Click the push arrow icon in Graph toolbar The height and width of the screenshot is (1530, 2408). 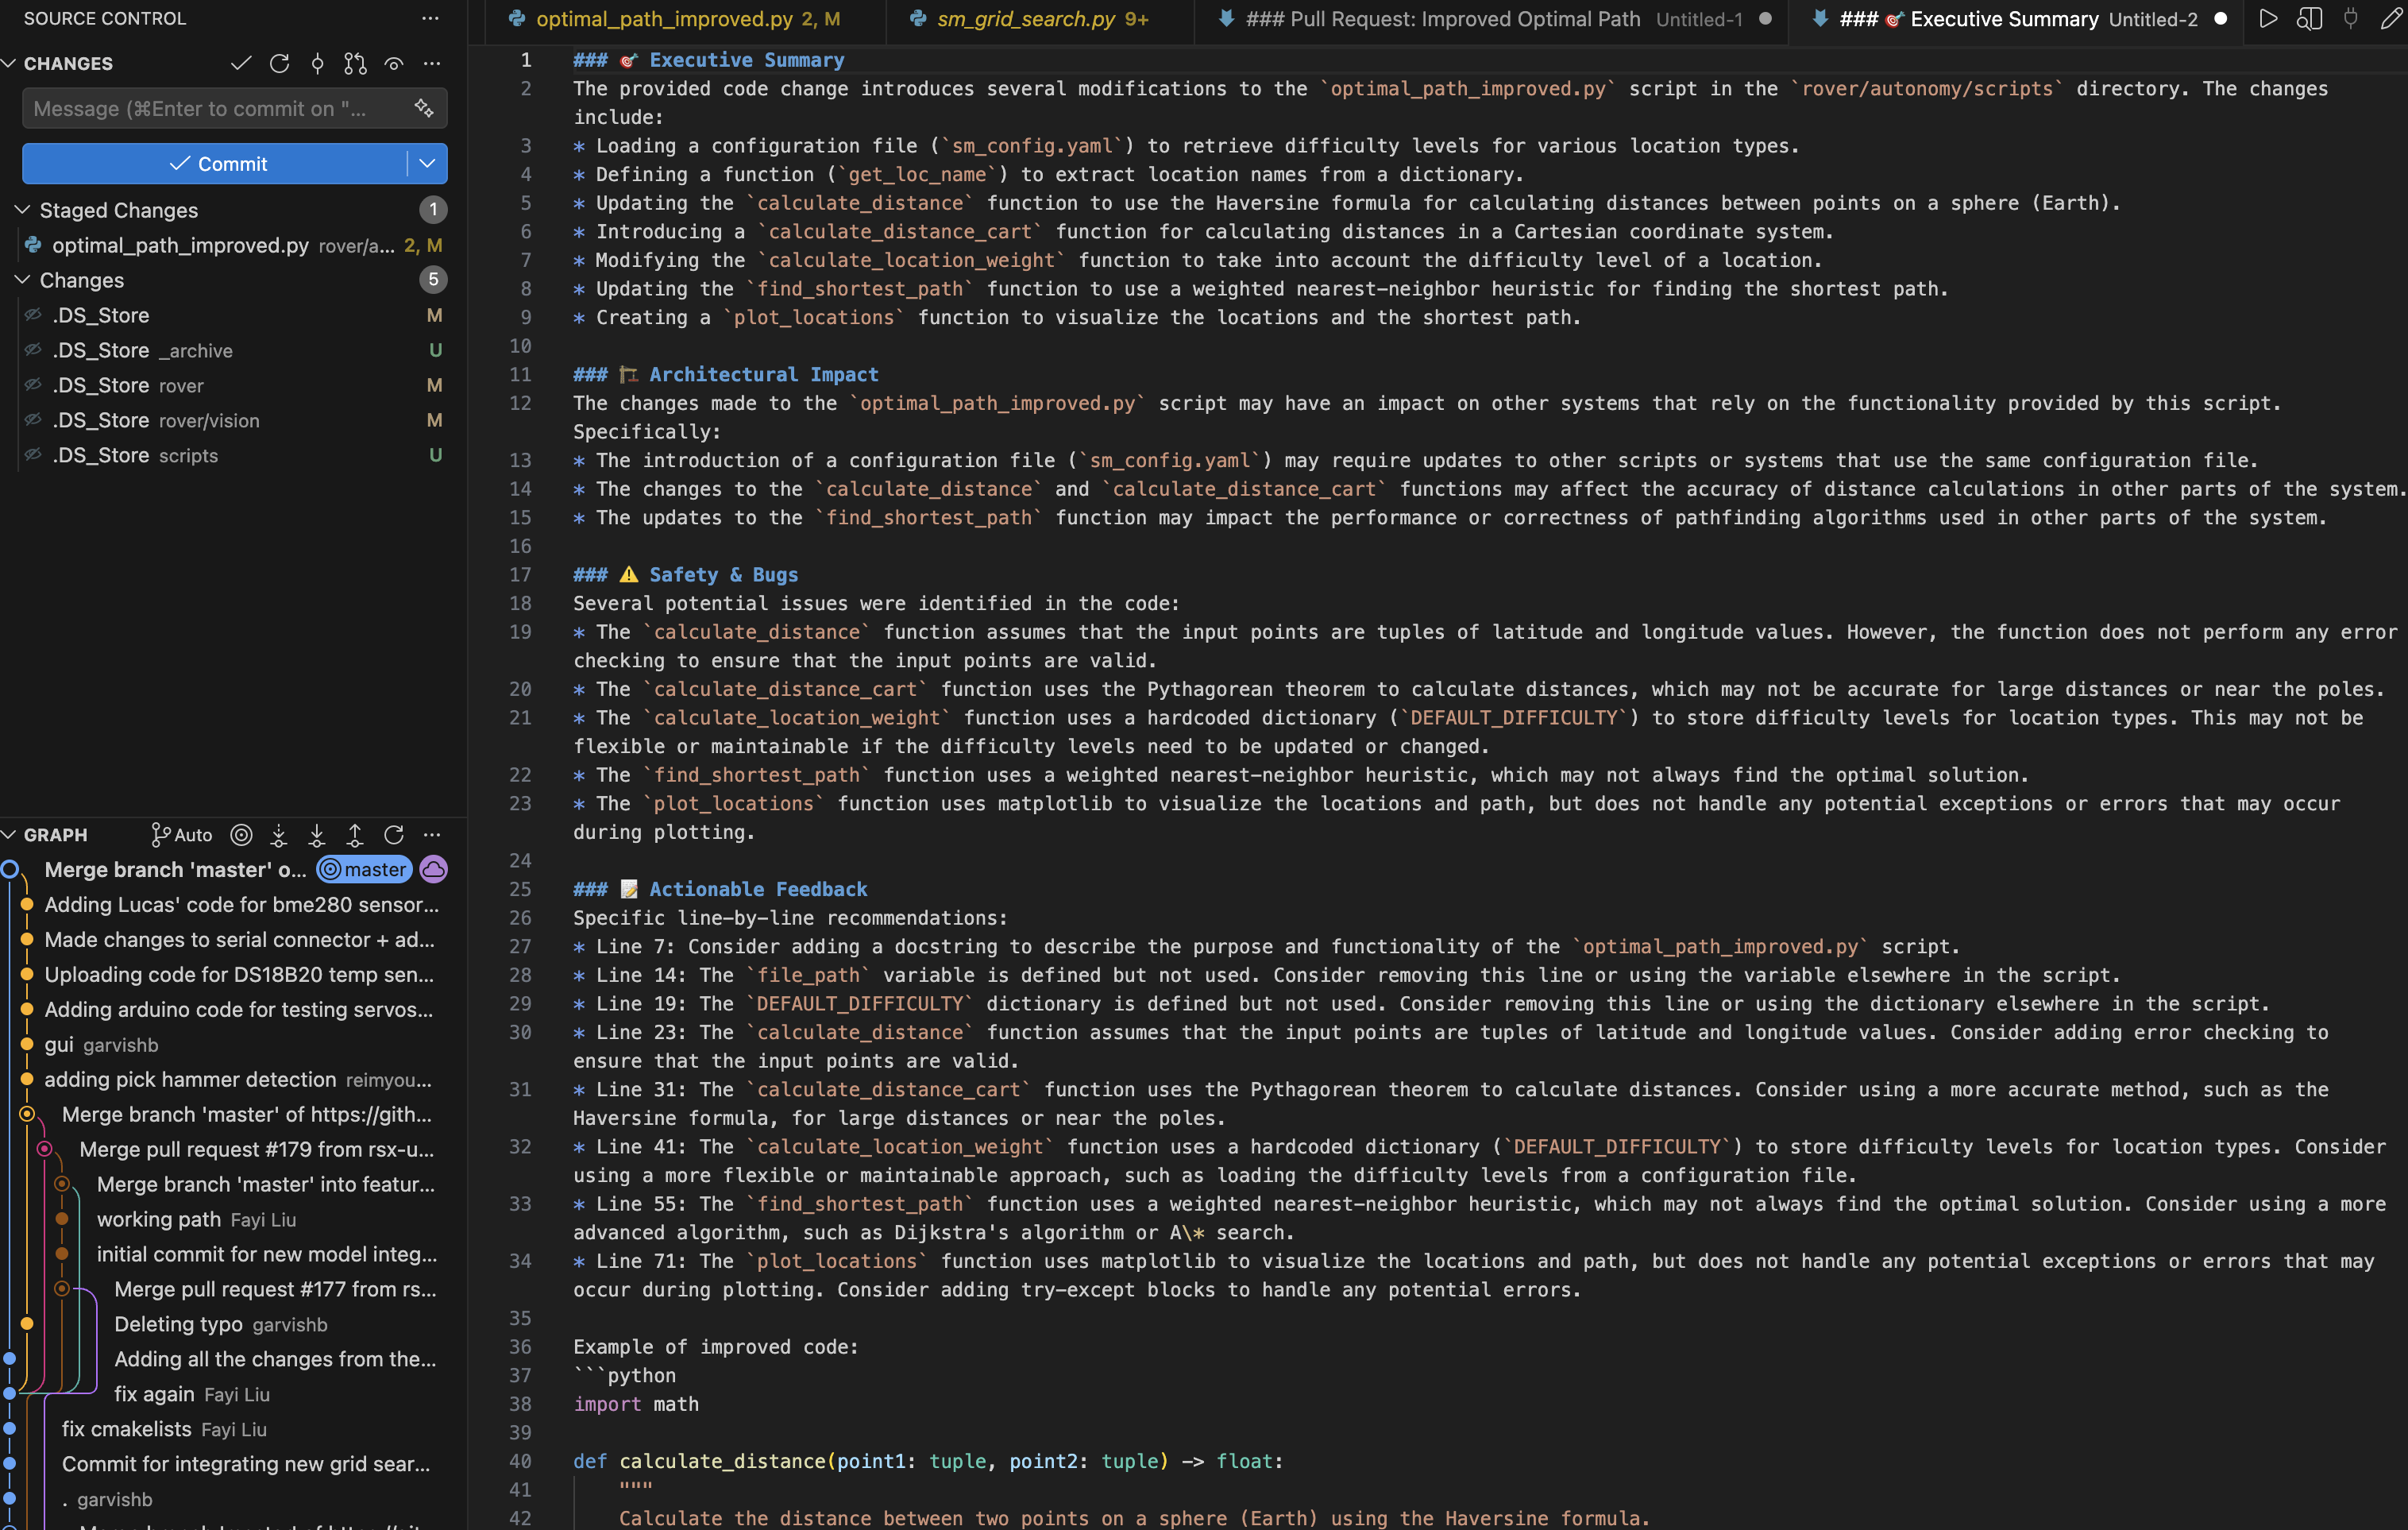355,835
